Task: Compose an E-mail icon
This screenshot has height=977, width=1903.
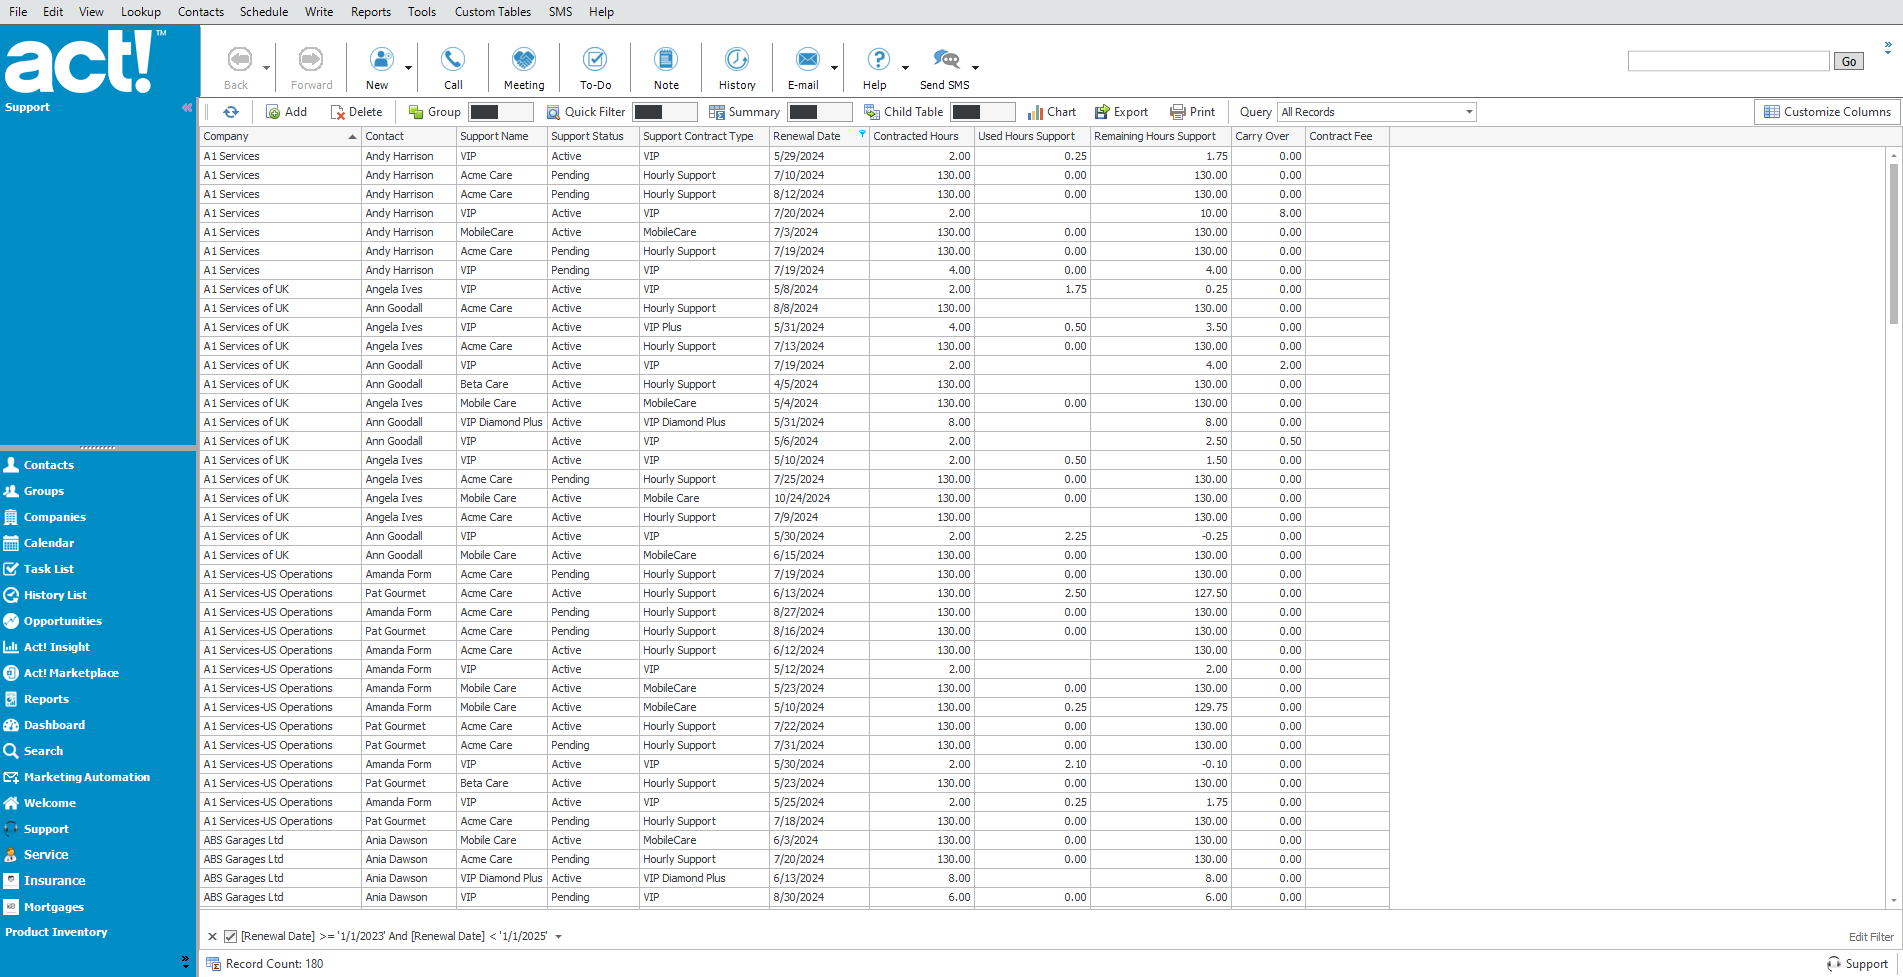Action: click(807, 59)
